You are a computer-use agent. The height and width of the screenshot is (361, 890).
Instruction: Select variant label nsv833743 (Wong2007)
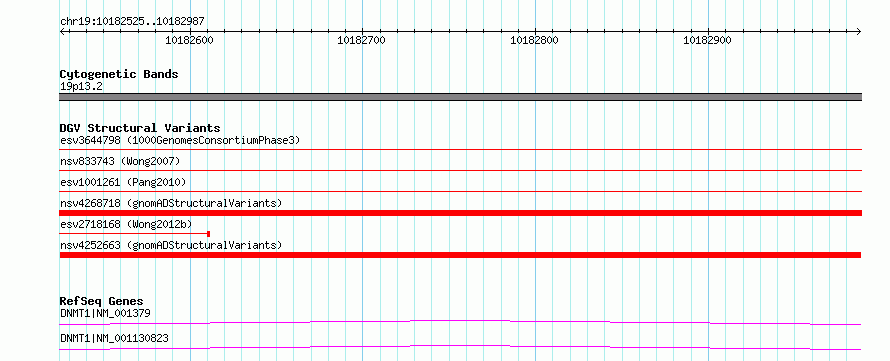(120, 161)
